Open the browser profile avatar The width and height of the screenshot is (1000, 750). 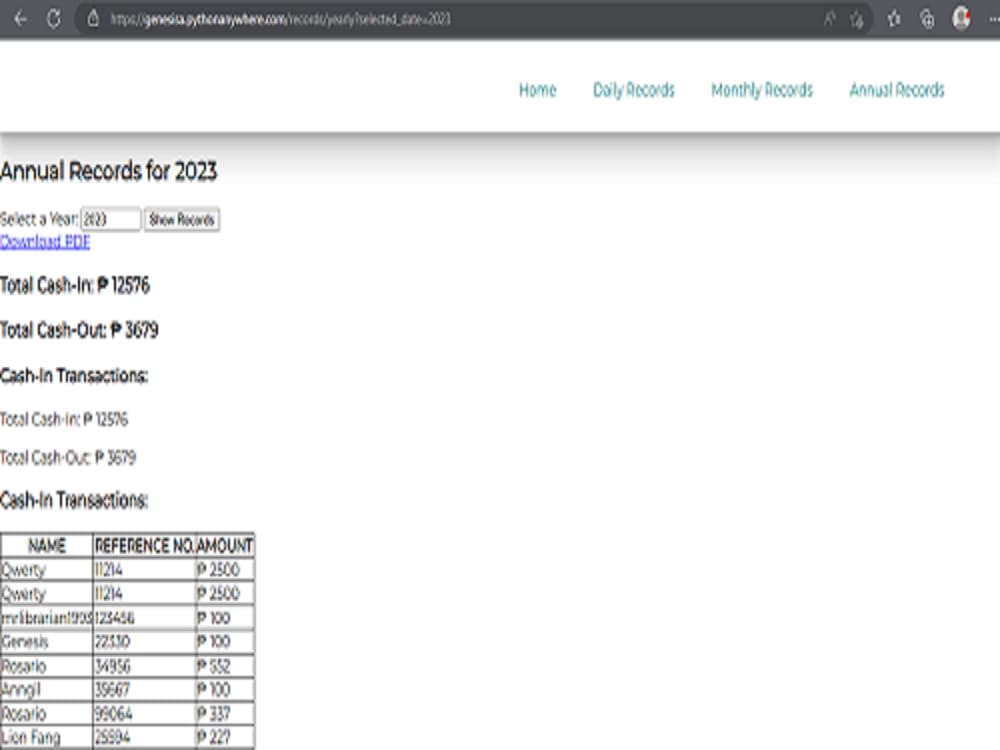(x=961, y=18)
